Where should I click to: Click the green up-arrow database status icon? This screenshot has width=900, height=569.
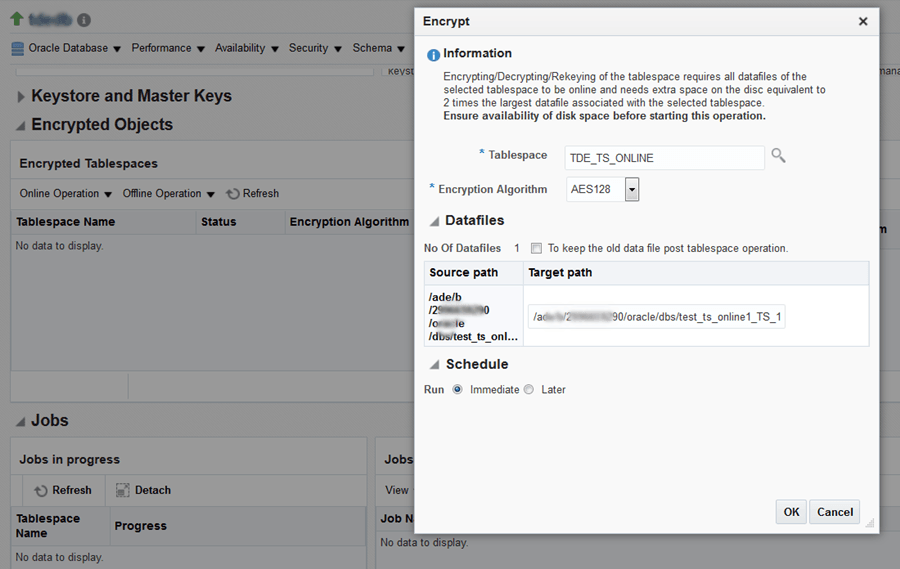[17, 19]
